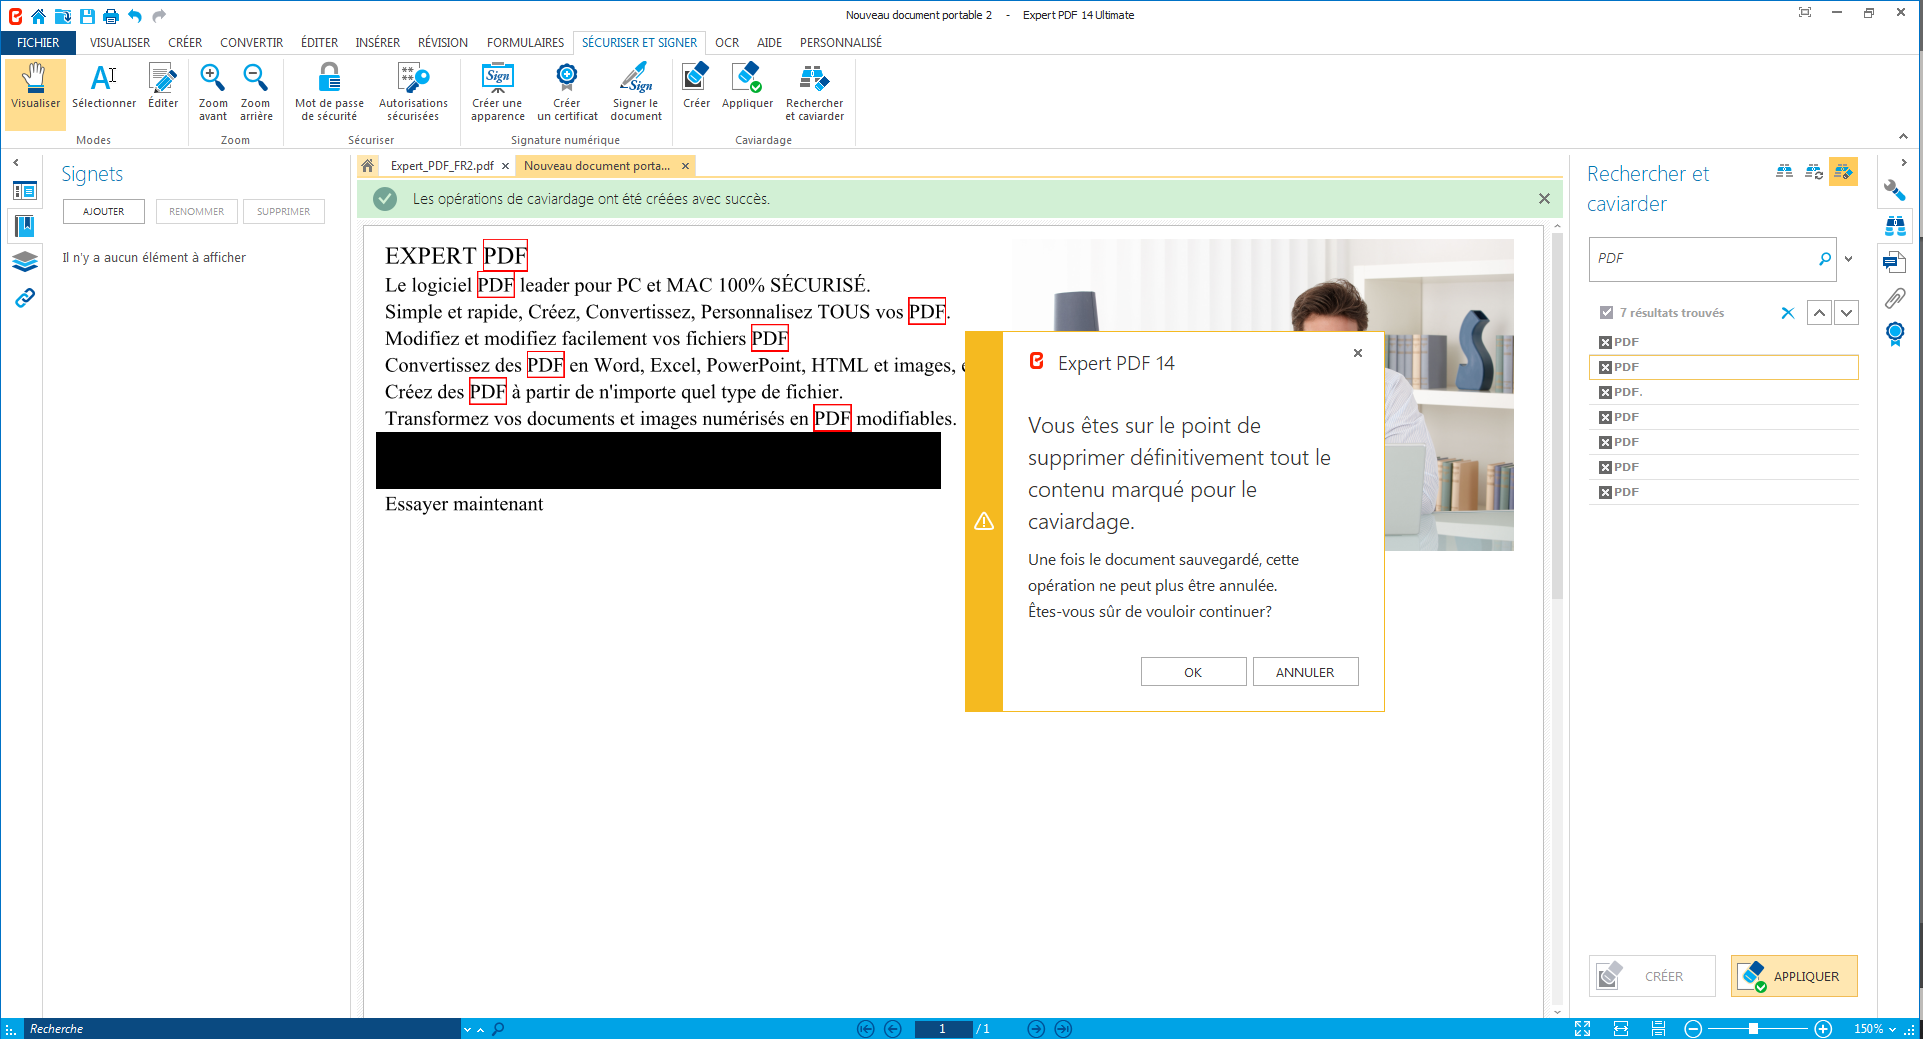Open Rechercher et caviarder from ribbon

[x=814, y=92]
